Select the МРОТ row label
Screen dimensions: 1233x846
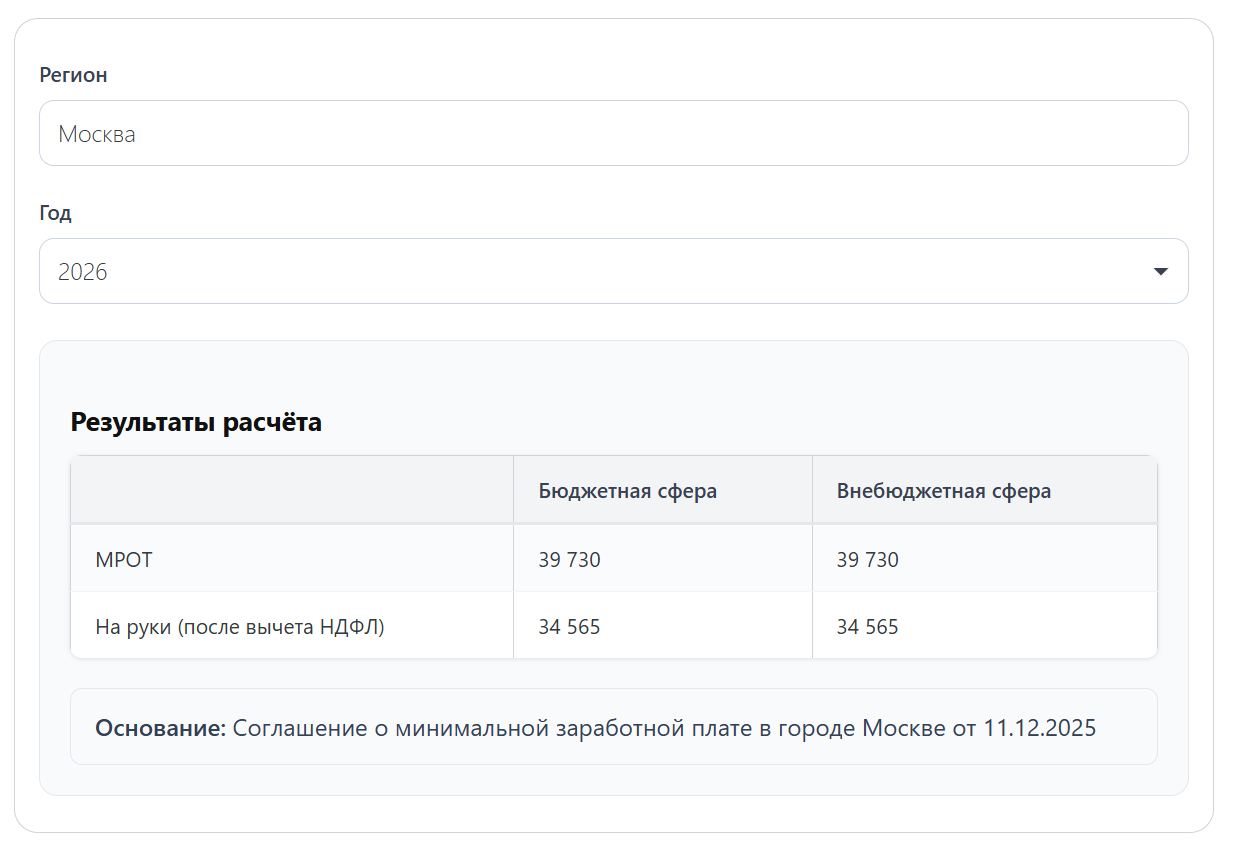coord(124,560)
